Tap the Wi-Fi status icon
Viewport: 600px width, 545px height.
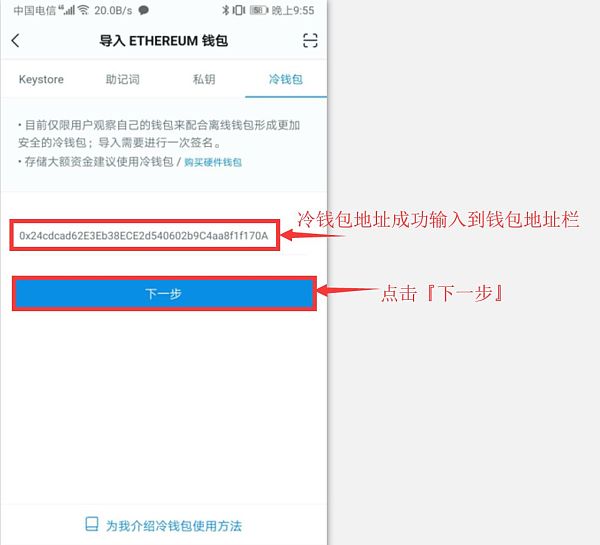(83, 10)
